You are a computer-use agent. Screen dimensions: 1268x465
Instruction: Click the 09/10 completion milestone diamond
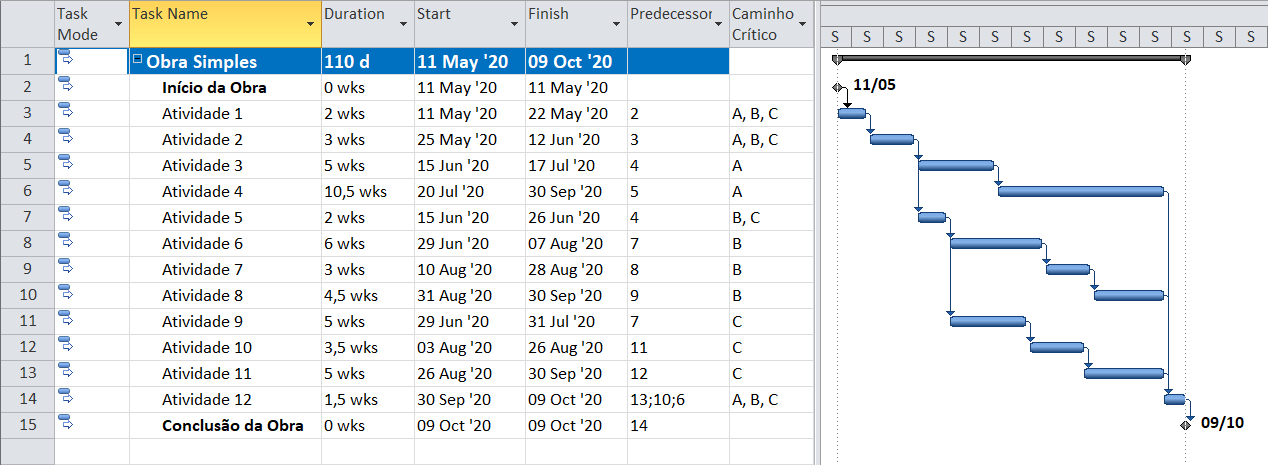click(x=1185, y=424)
